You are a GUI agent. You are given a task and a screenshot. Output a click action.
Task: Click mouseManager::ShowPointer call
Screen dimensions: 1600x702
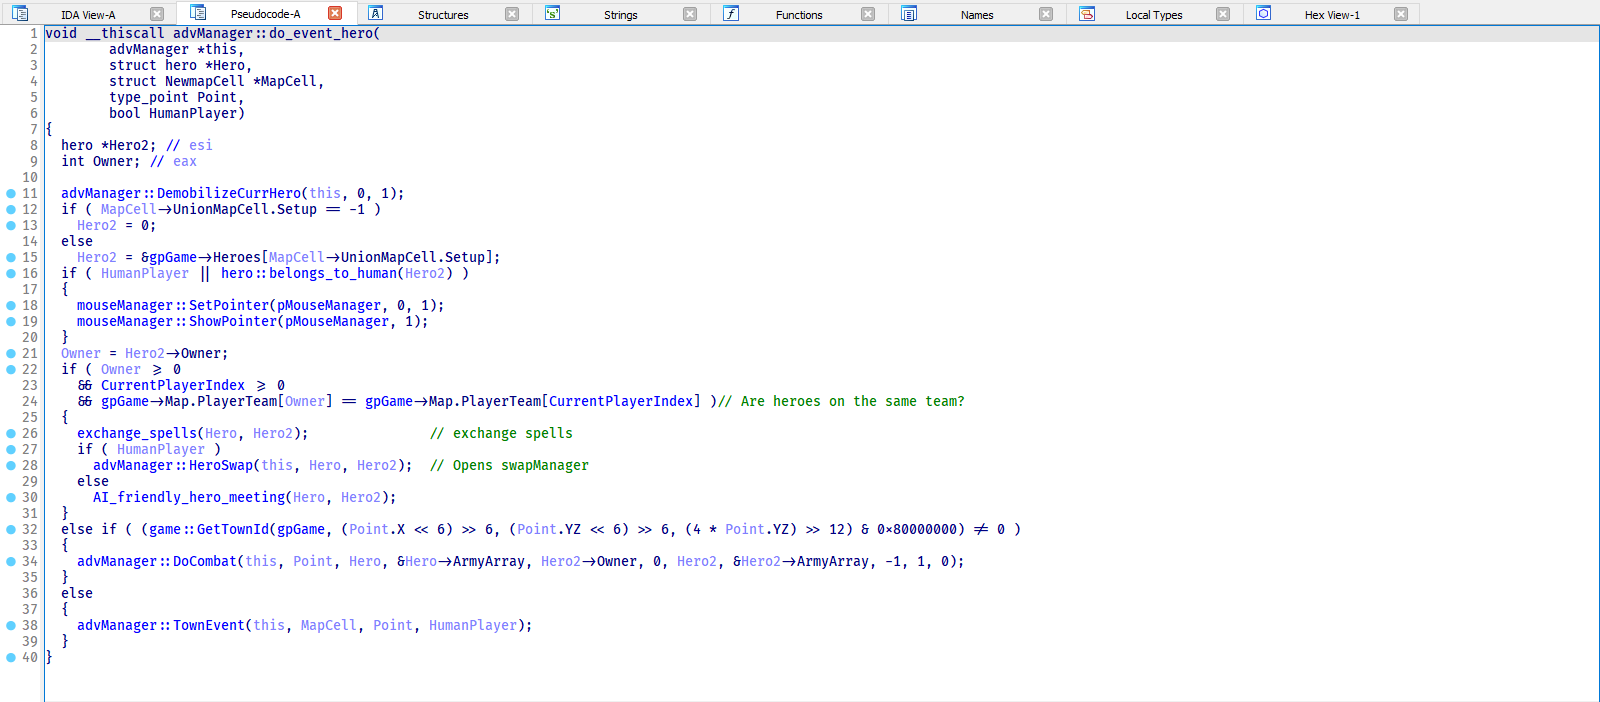pyautogui.click(x=177, y=321)
